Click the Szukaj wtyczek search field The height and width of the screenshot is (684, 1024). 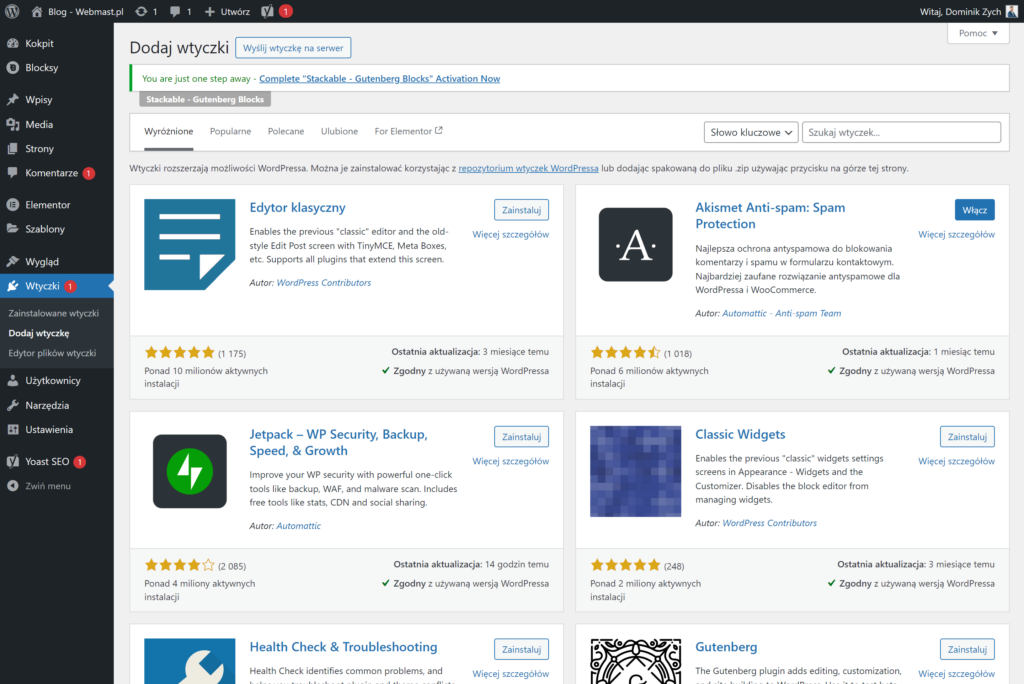[x=902, y=132]
